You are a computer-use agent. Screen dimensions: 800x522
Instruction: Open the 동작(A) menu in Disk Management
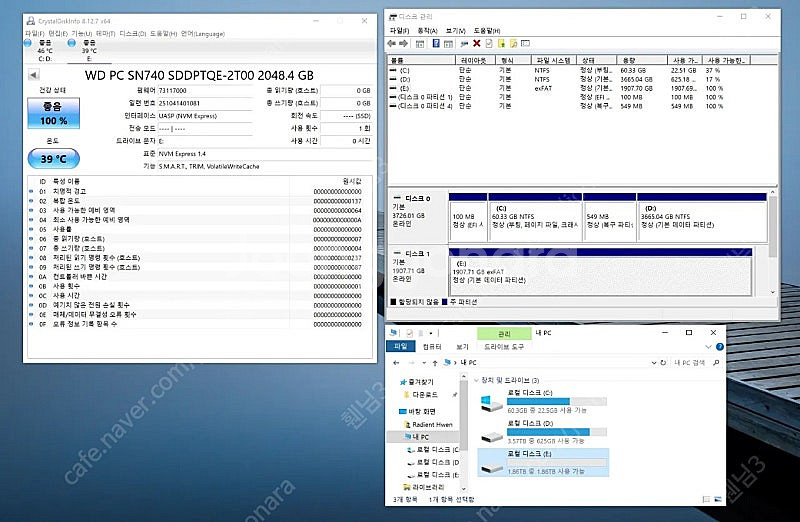click(x=428, y=31)
